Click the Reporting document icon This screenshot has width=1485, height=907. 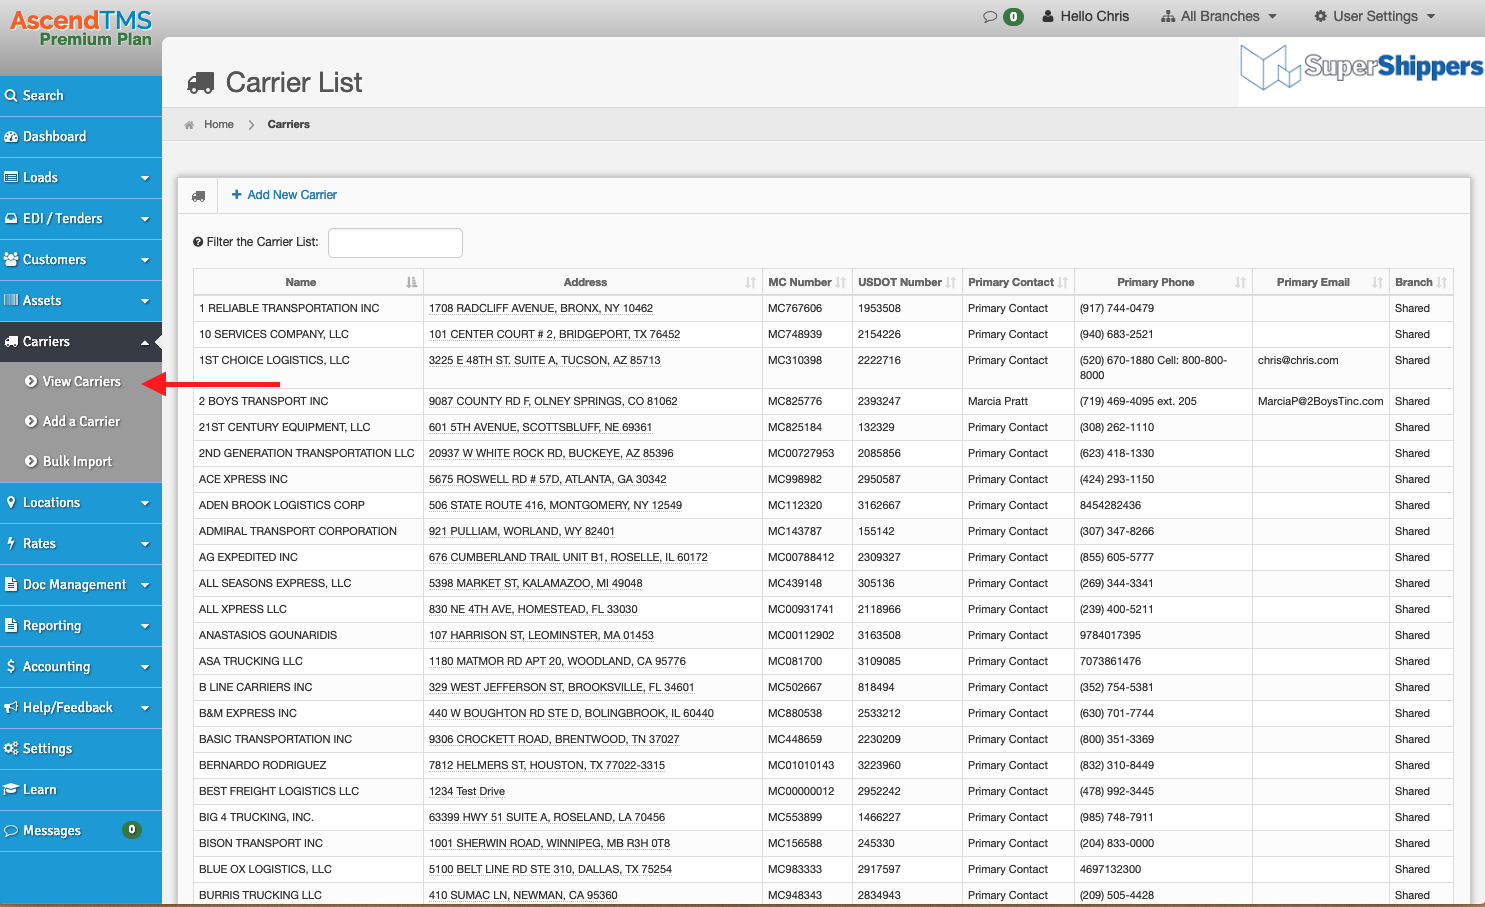11,625
